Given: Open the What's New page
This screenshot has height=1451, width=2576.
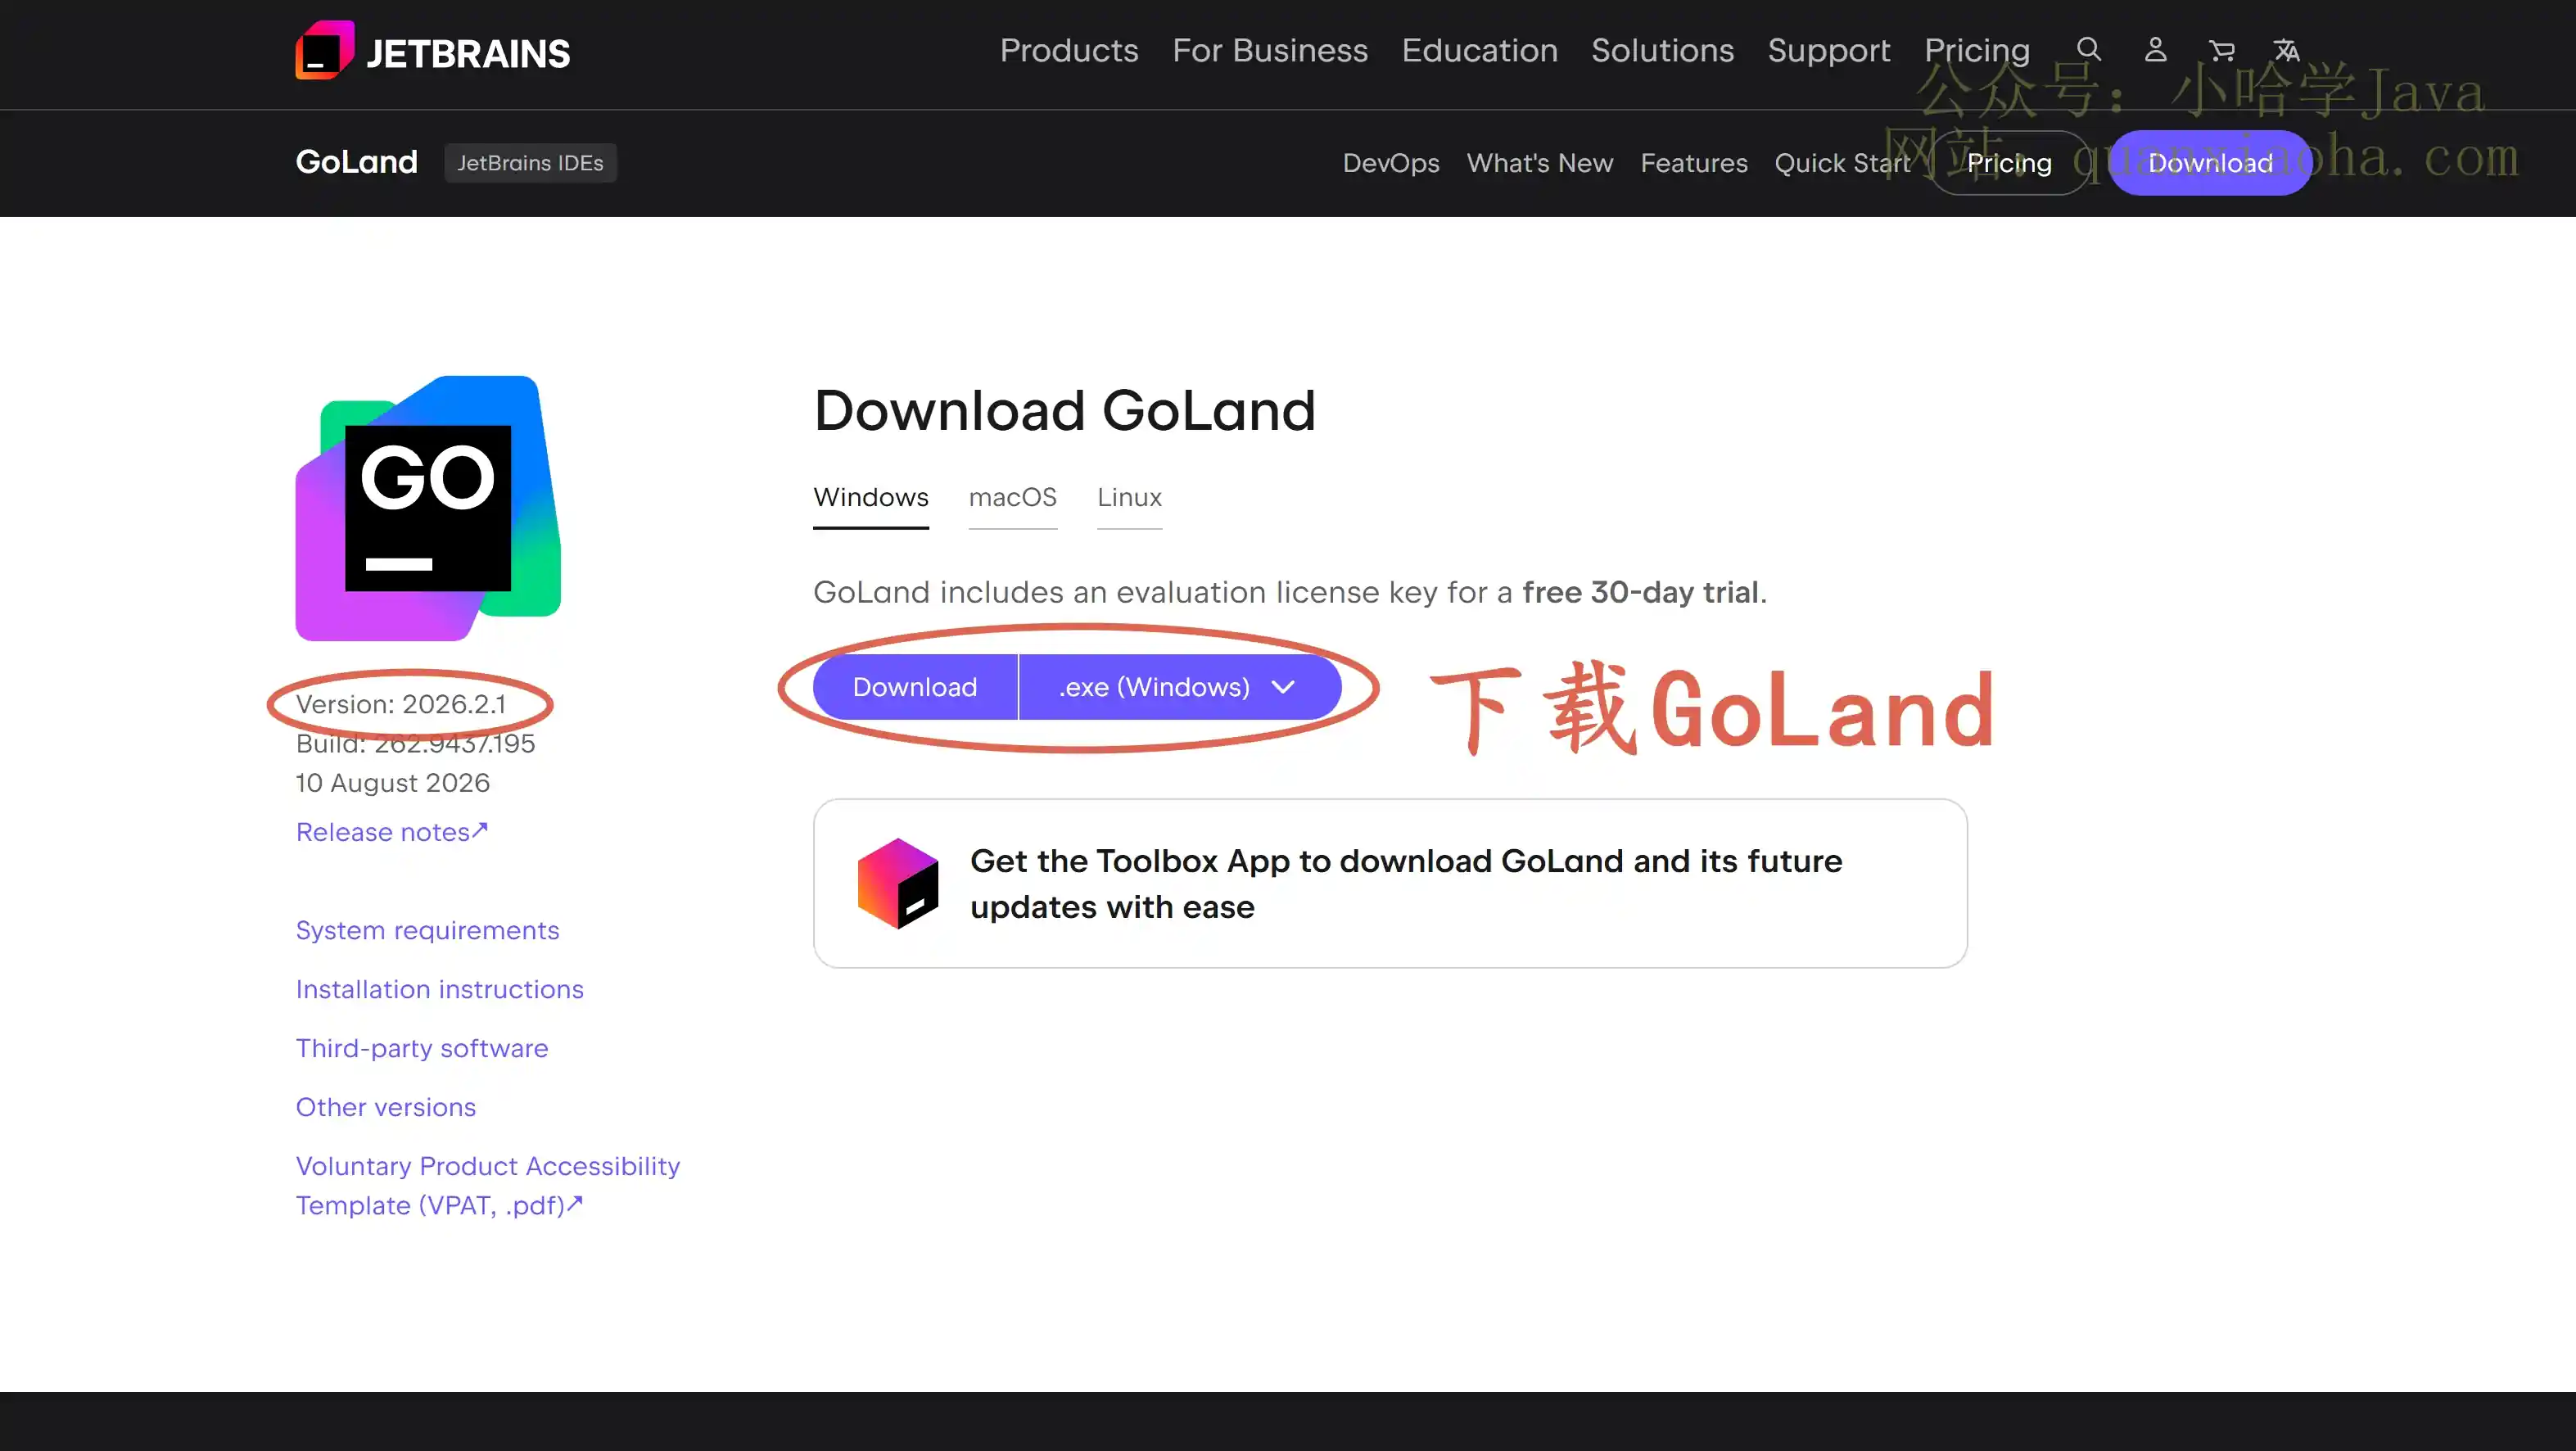Looking at the screenshot, I should [1539, 163].
